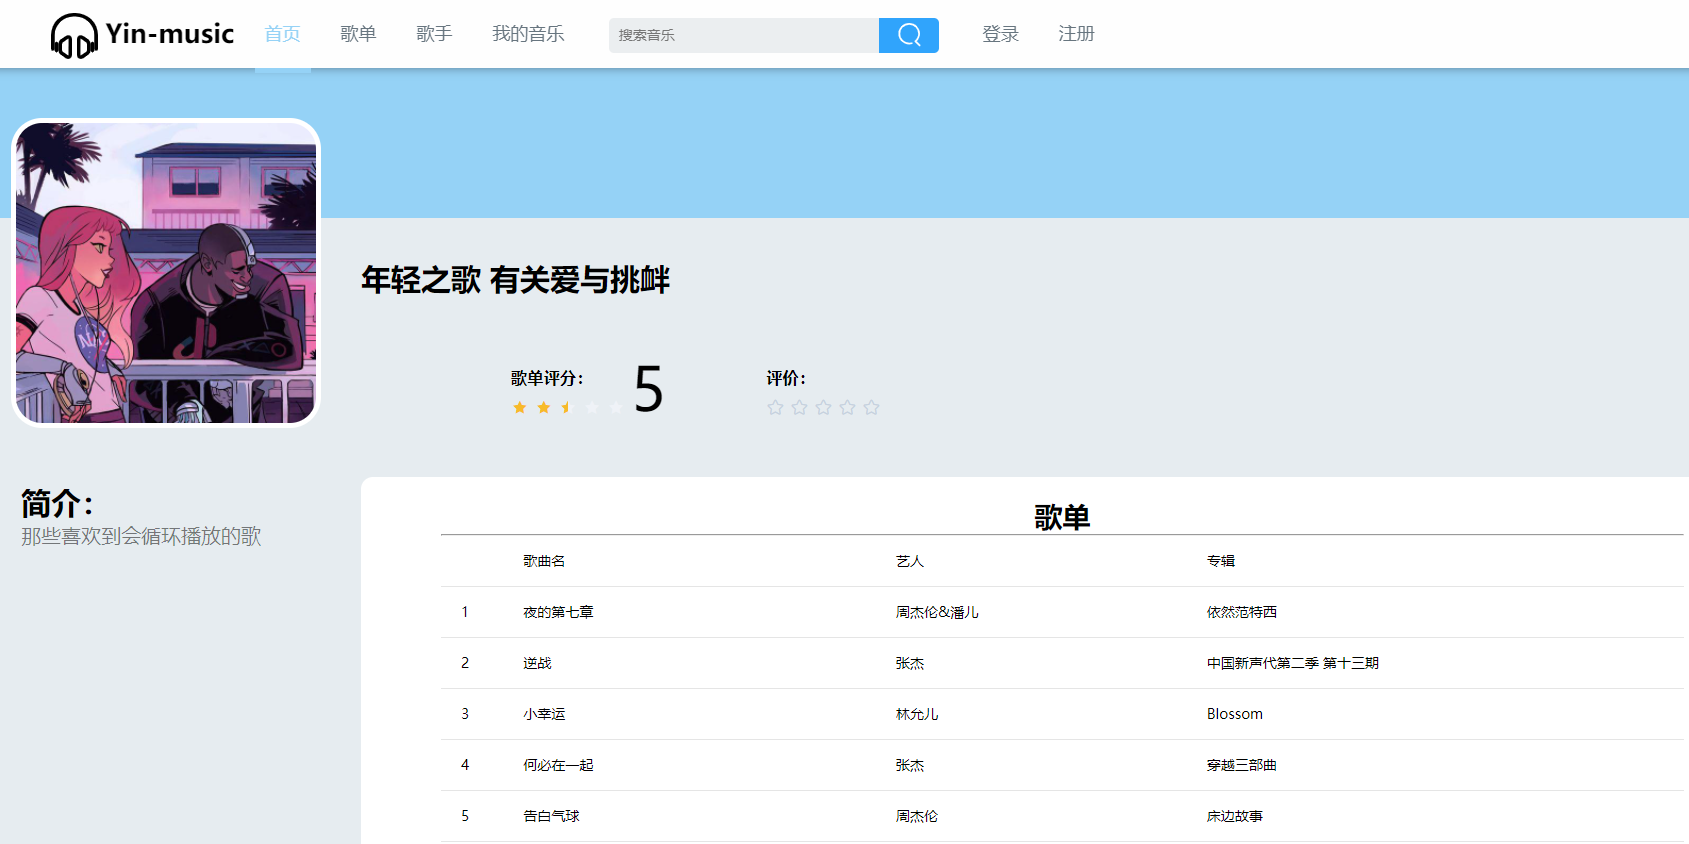This screenshot has width=1689, height=844.
Task: Go to the 歌手 navigation tab
Action: tap(434, 34)
